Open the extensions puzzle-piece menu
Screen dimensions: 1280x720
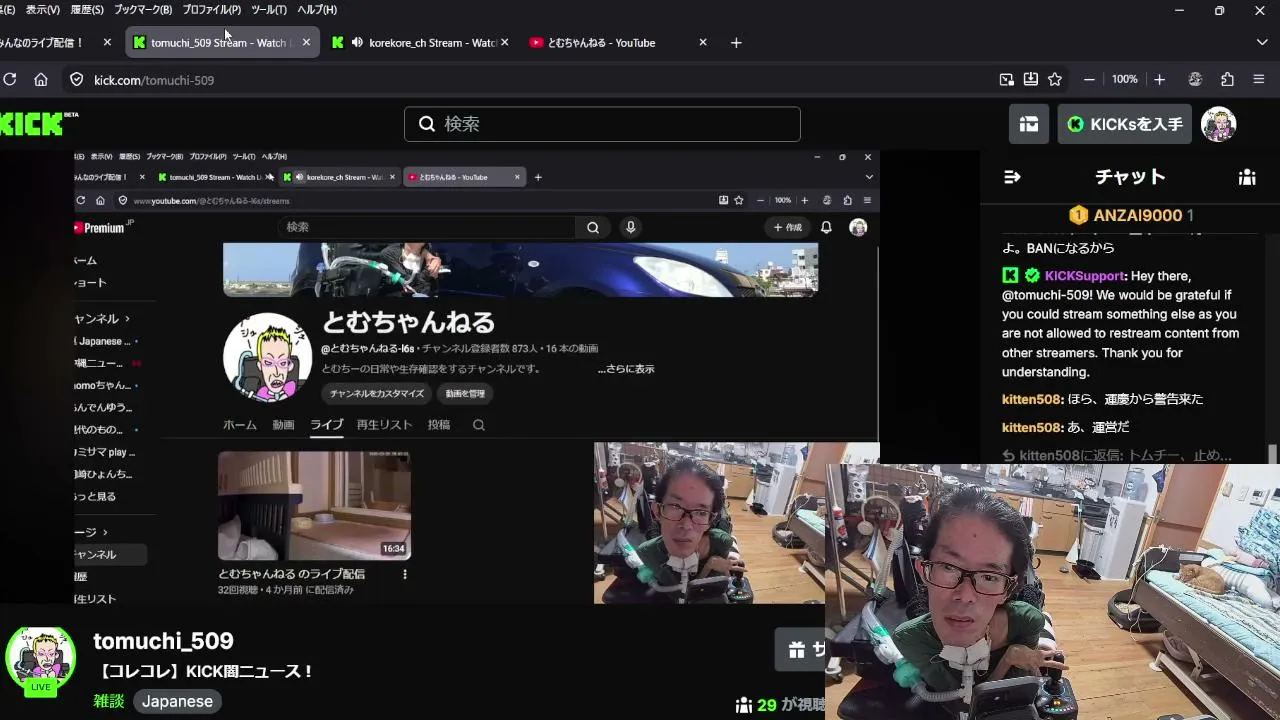coord(1227,79)
